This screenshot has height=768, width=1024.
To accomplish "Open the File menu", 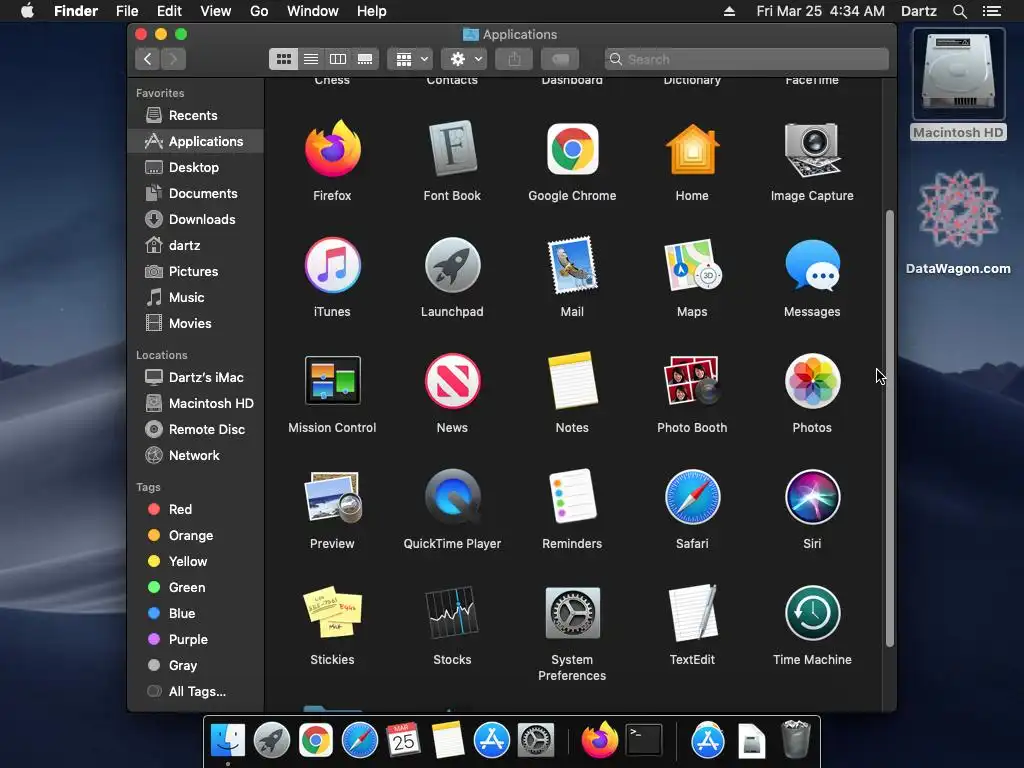I will 127,11.
